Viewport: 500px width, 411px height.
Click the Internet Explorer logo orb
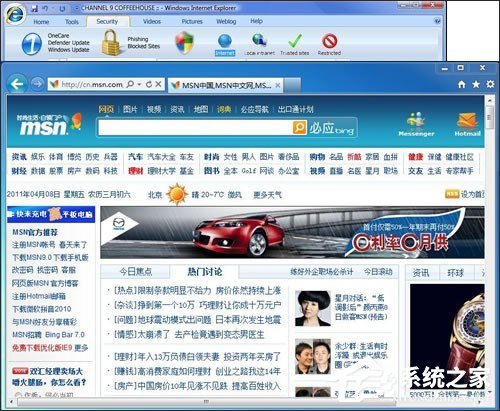coord(15,14)
